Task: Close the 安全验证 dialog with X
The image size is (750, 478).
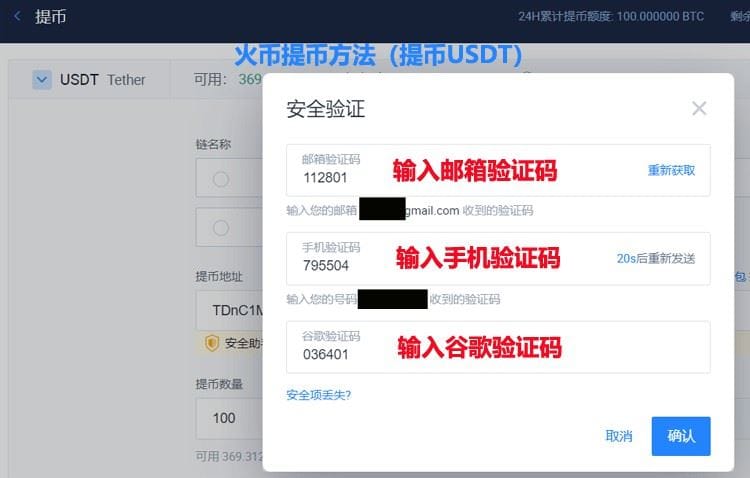Action: click(x=699, y=109)
